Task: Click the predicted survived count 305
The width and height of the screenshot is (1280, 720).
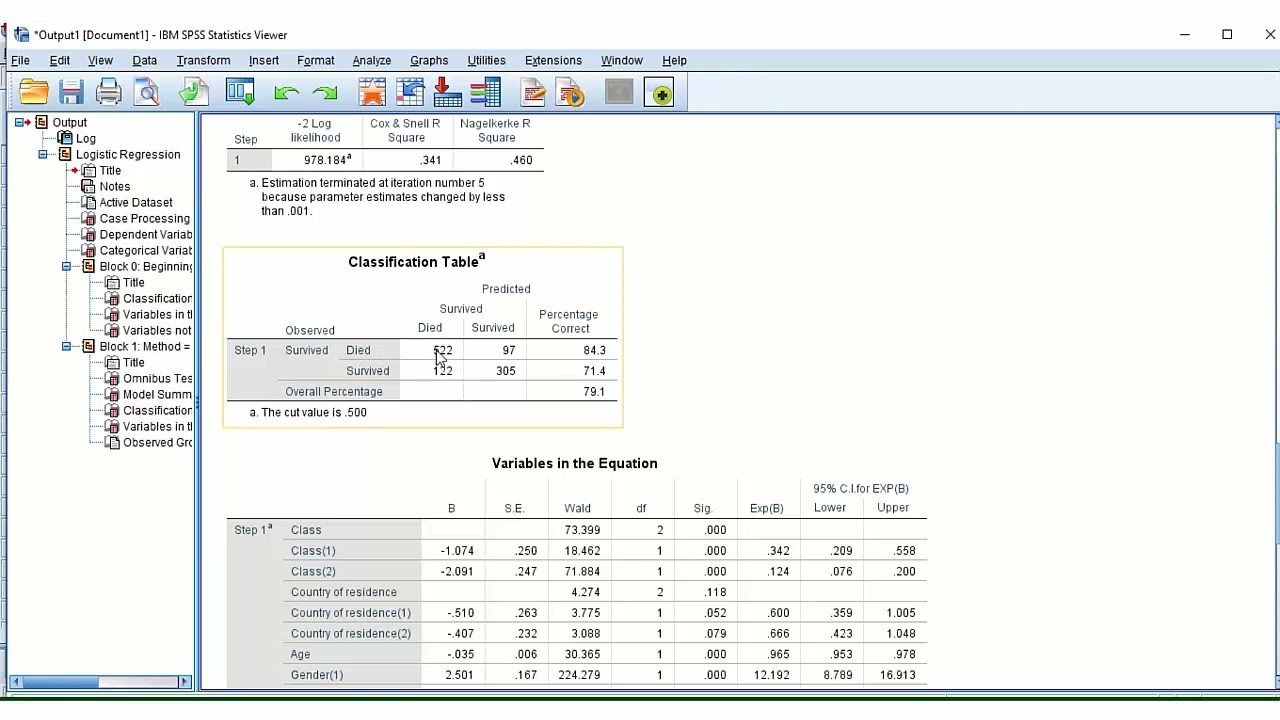Action: pos(505,371)
